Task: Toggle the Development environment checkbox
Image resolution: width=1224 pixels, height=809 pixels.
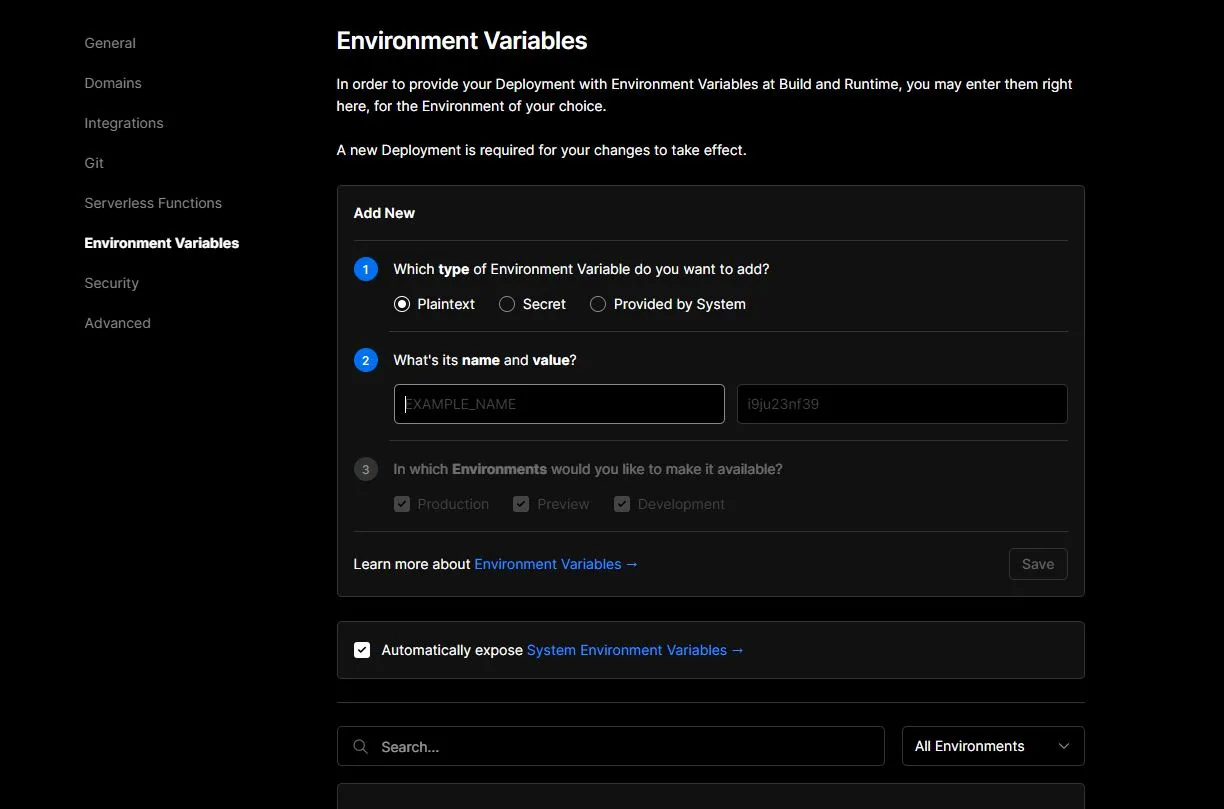Action: [x=622, y=504]
